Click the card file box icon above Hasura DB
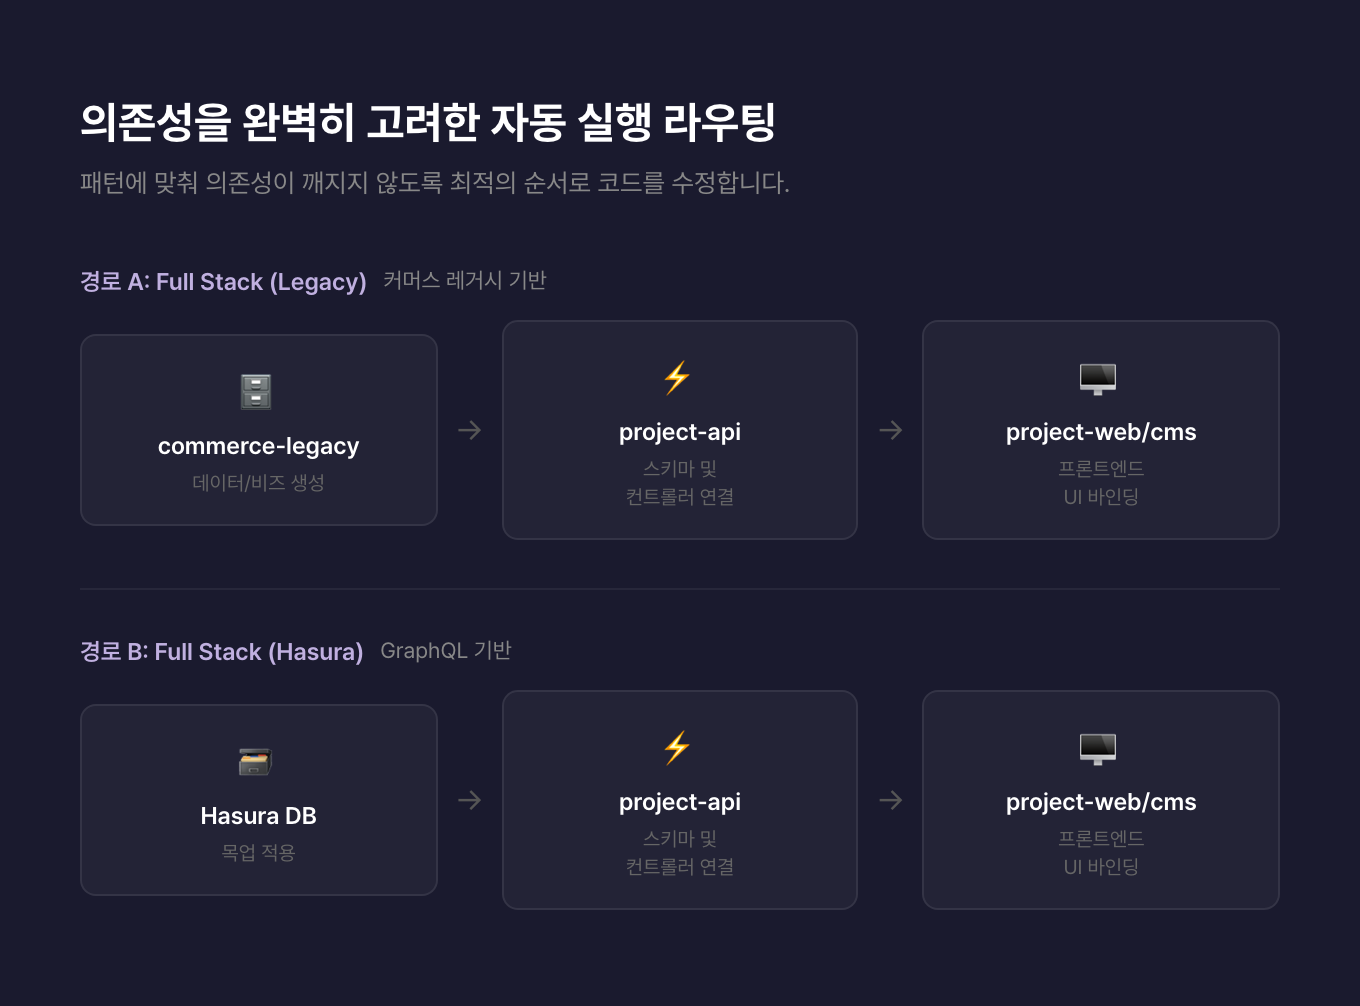This screenshot has width=1360, height=1006. click(255, 761)
